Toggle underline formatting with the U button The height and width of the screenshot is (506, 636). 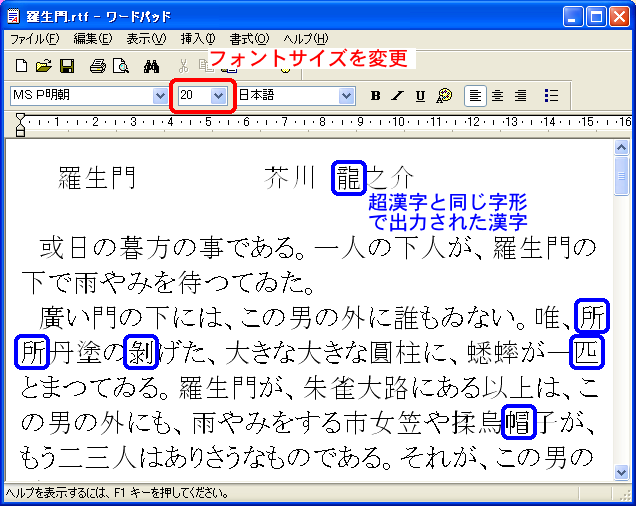pos(420,96)
